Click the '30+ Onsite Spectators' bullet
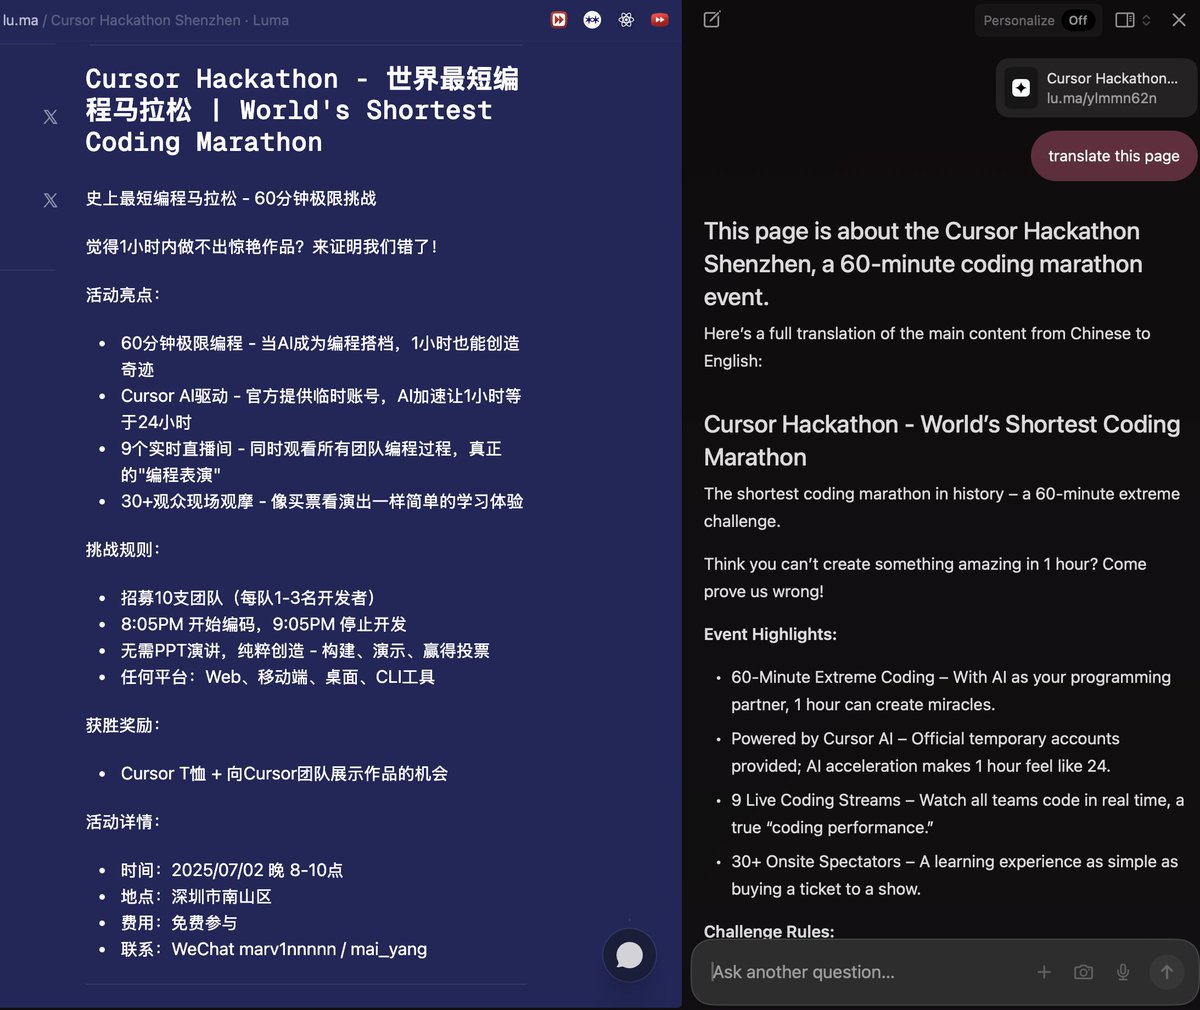This screenshot has height=1010, width=1200. 954,875
